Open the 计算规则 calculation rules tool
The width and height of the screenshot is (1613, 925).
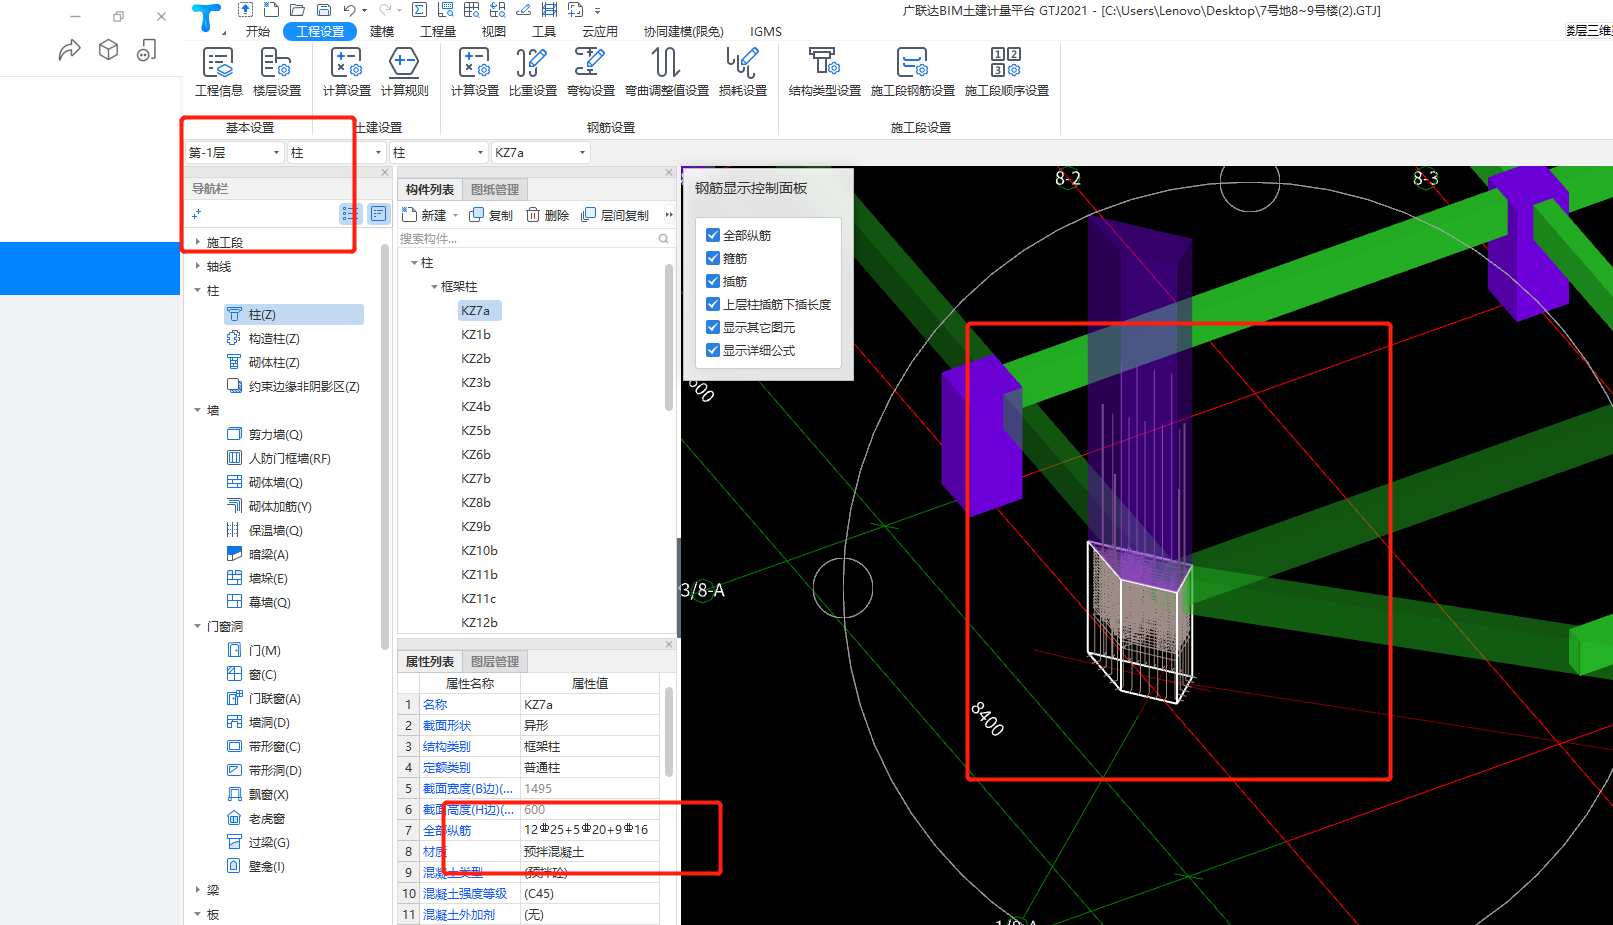pos(404,71)
